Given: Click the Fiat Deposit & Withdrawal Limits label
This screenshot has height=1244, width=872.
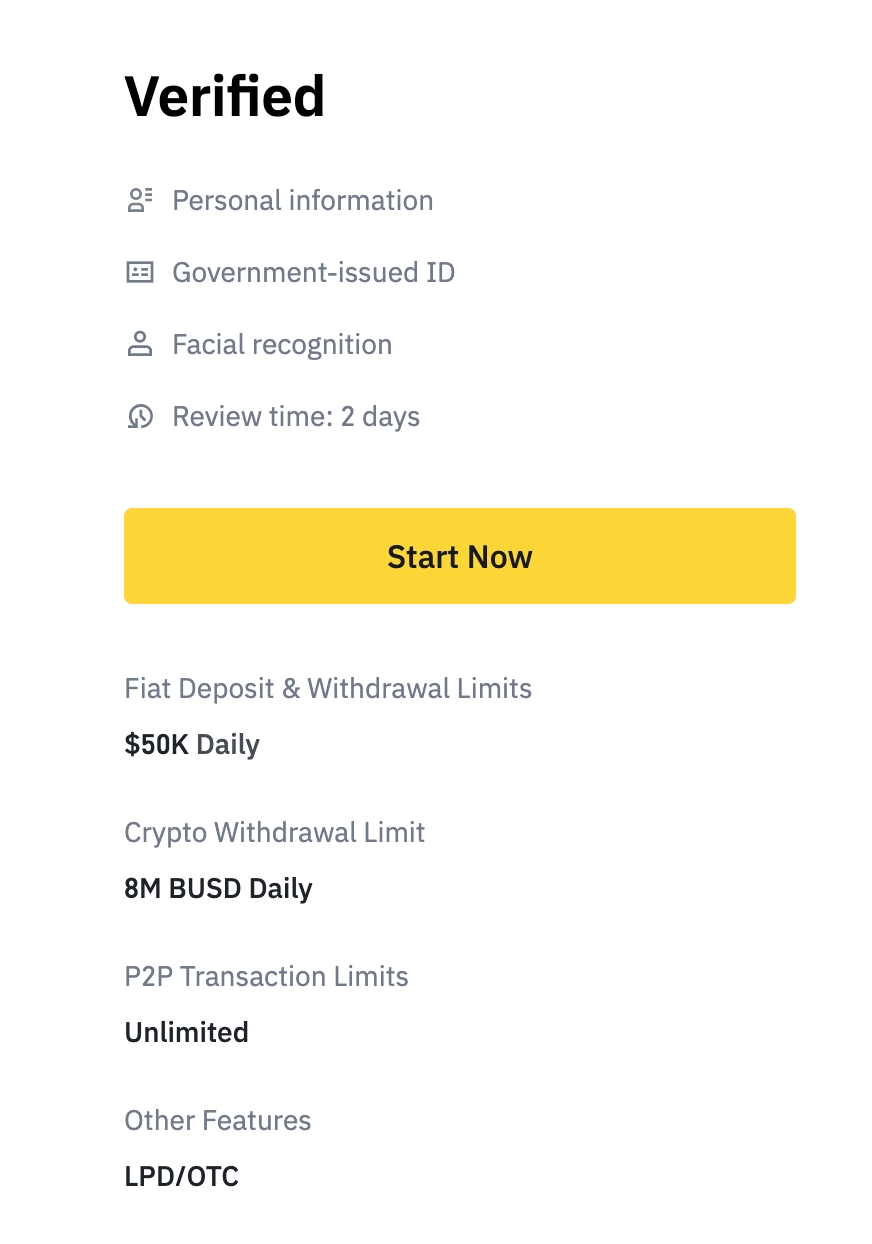Looking at the screenshot, I should 328,689.
